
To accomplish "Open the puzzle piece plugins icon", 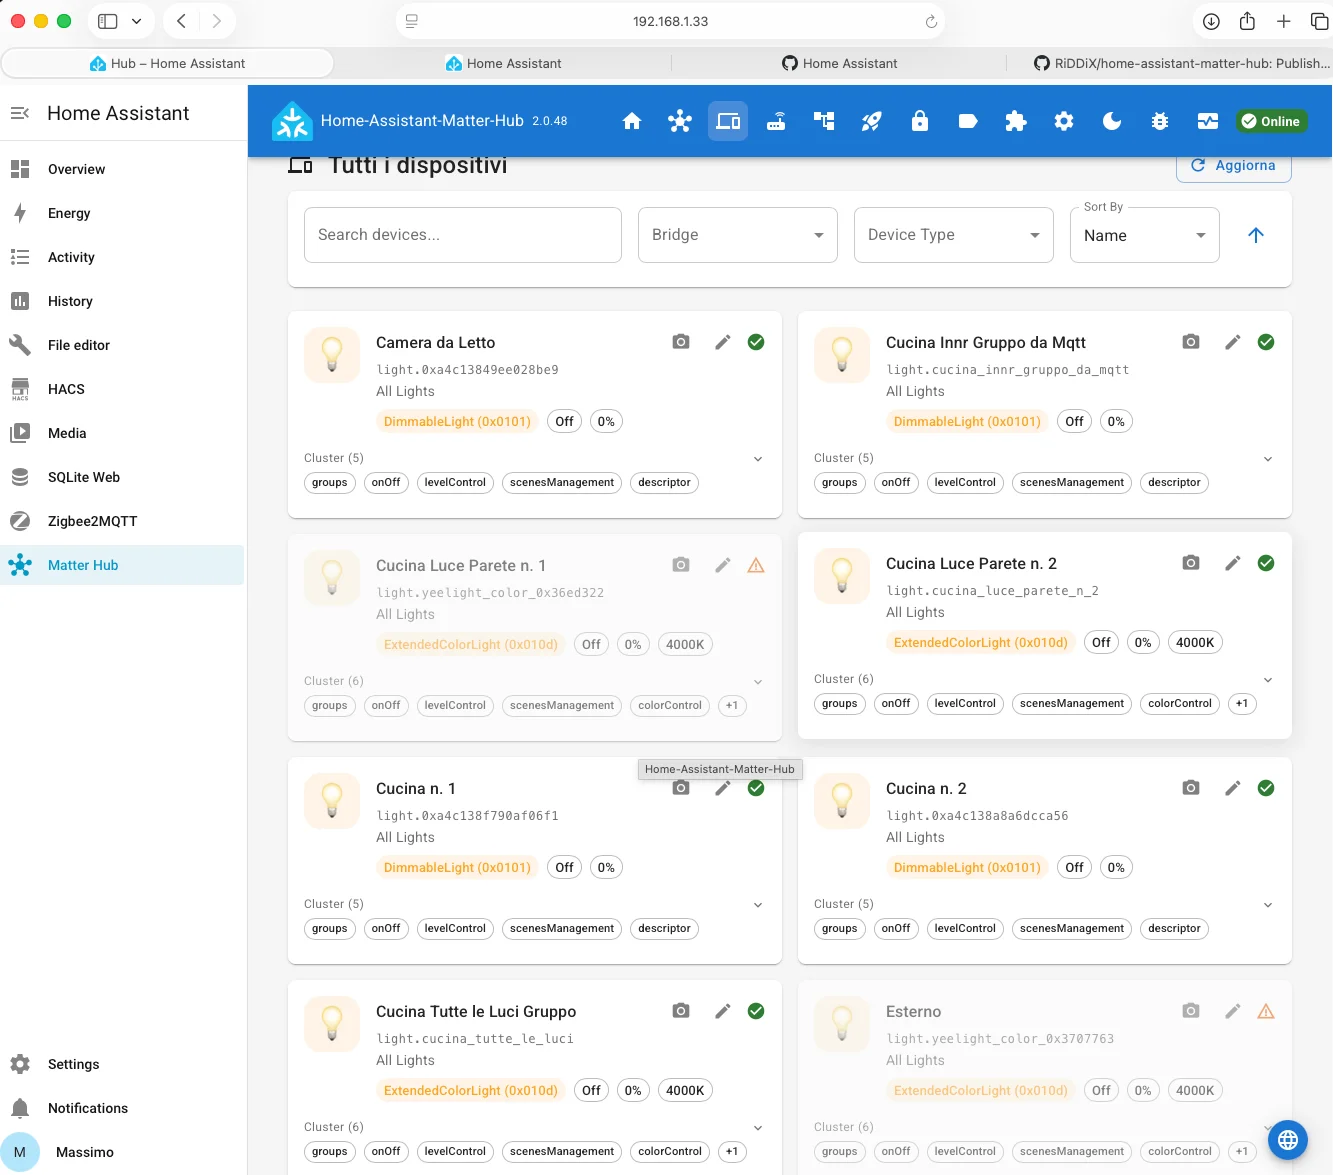I will (x=1016, y=121).
